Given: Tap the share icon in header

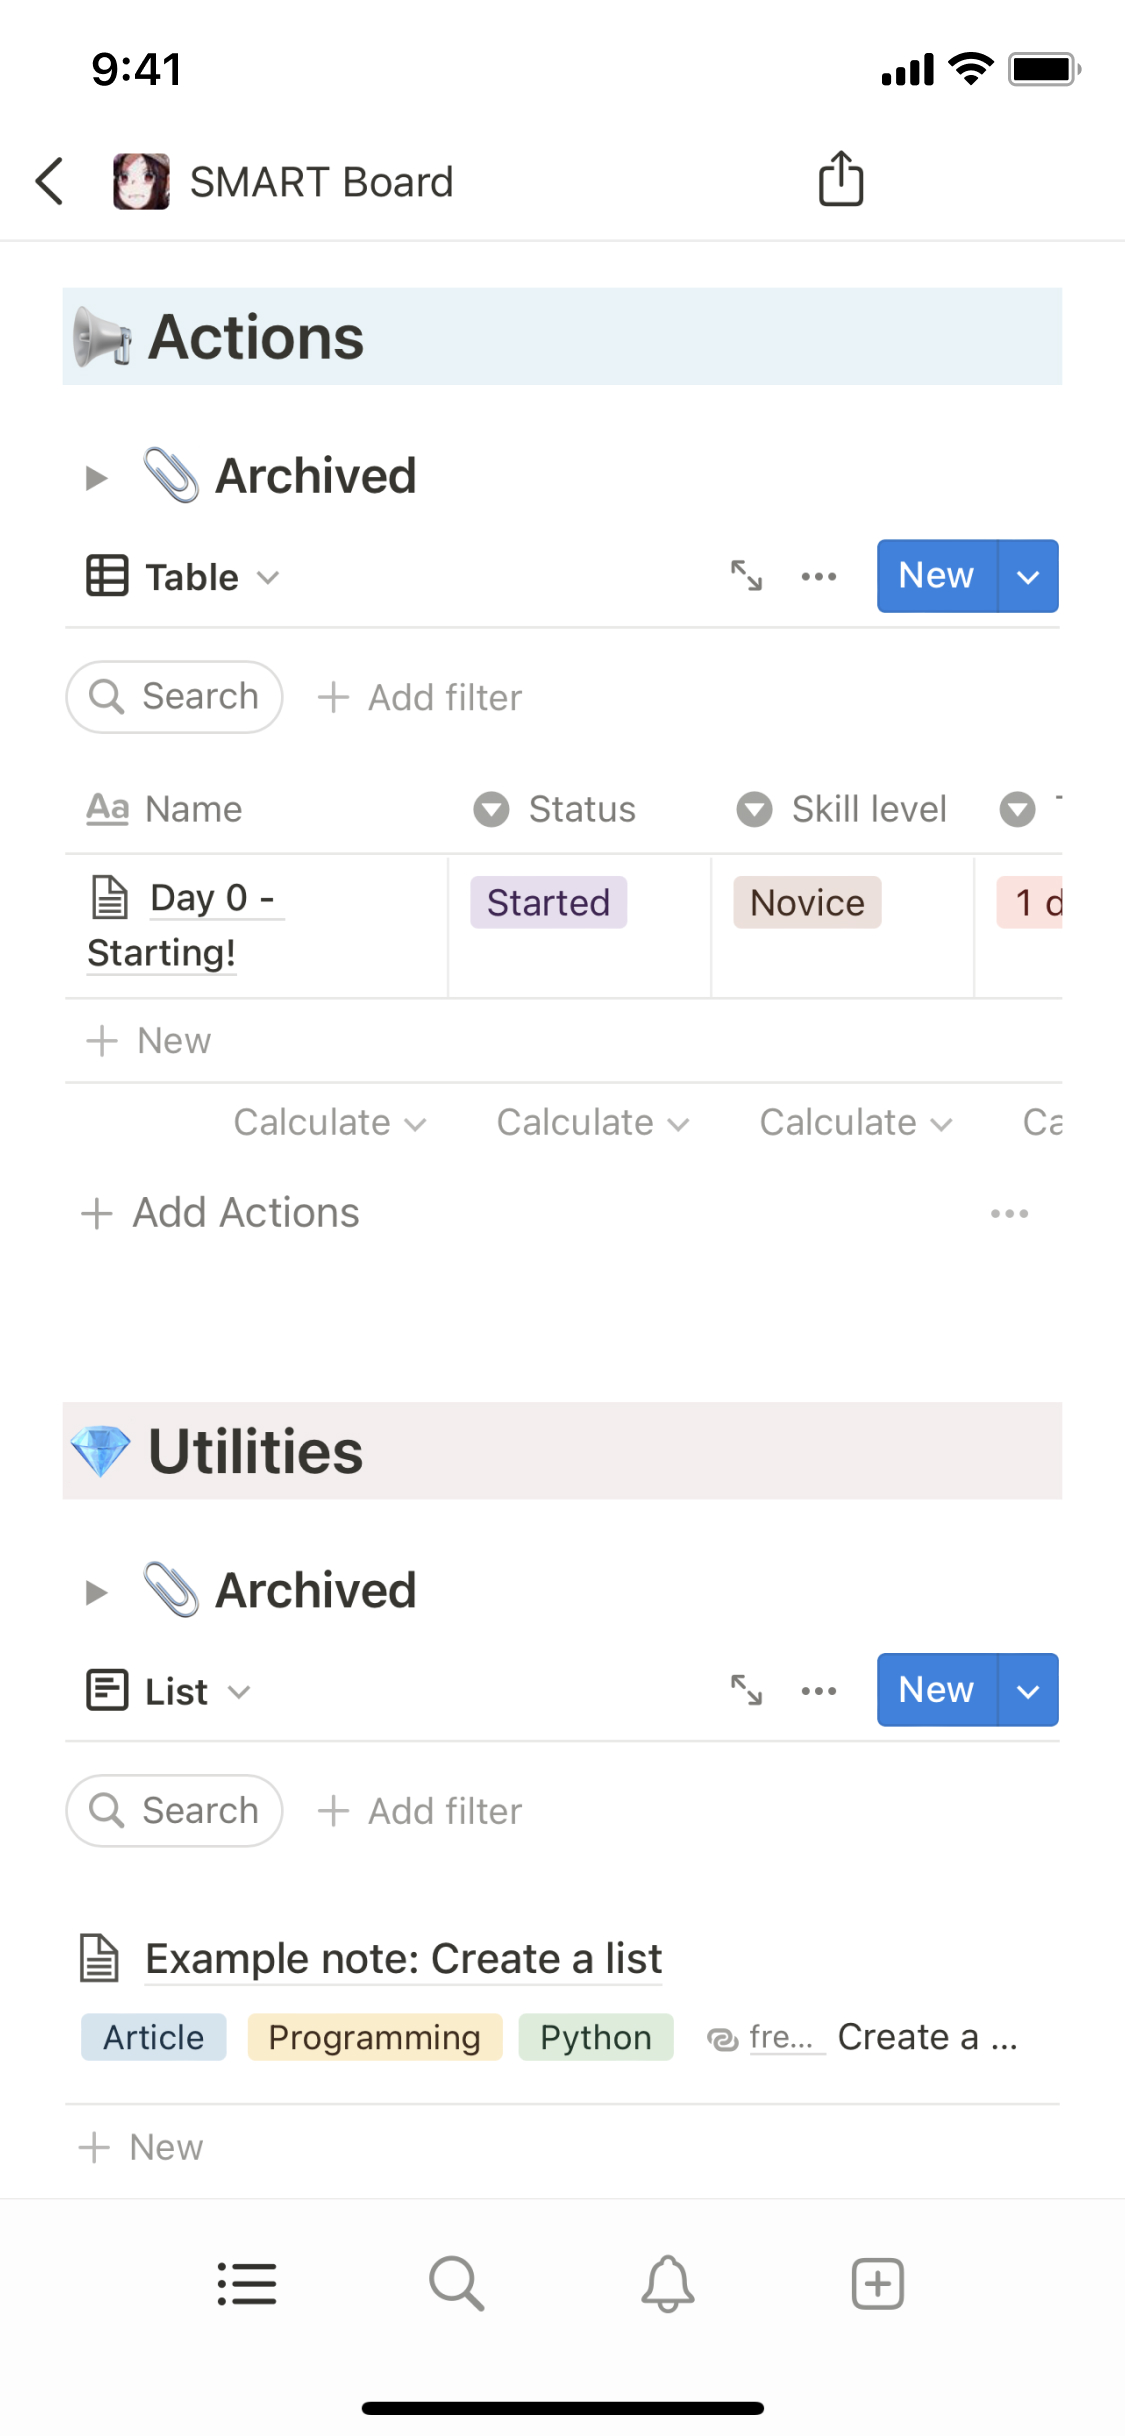Looking at the screenshot, I should [x=840, y=180].
